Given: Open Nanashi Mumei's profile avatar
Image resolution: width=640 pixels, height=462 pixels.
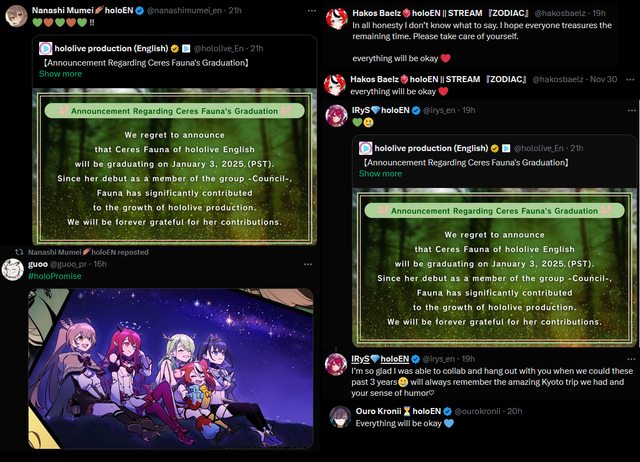Looking at the screenshot, I should pos(16,16).
